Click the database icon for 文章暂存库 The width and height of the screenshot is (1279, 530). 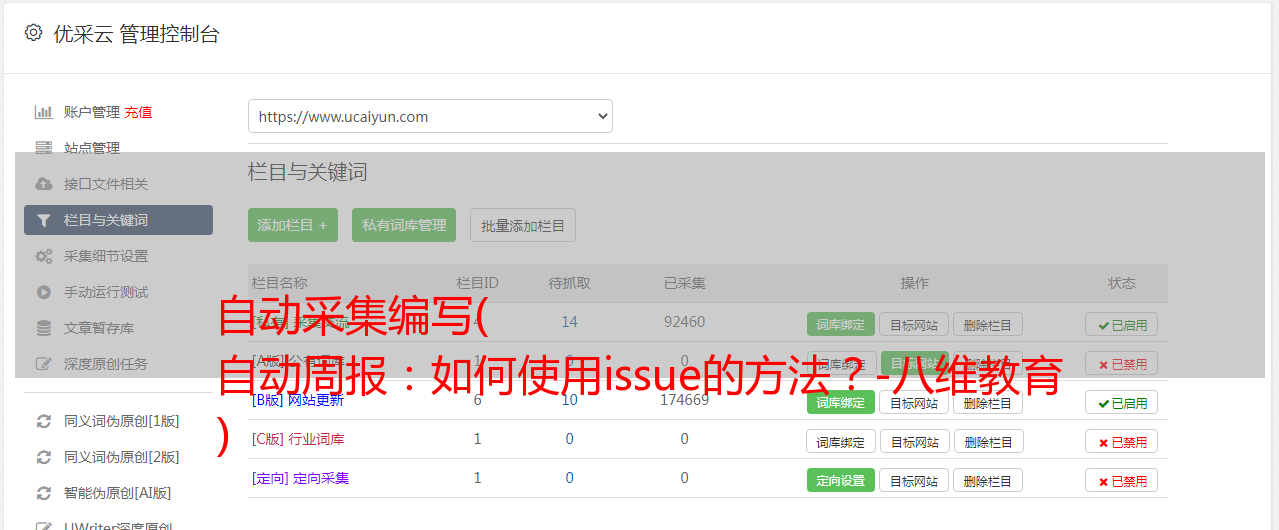43,328
